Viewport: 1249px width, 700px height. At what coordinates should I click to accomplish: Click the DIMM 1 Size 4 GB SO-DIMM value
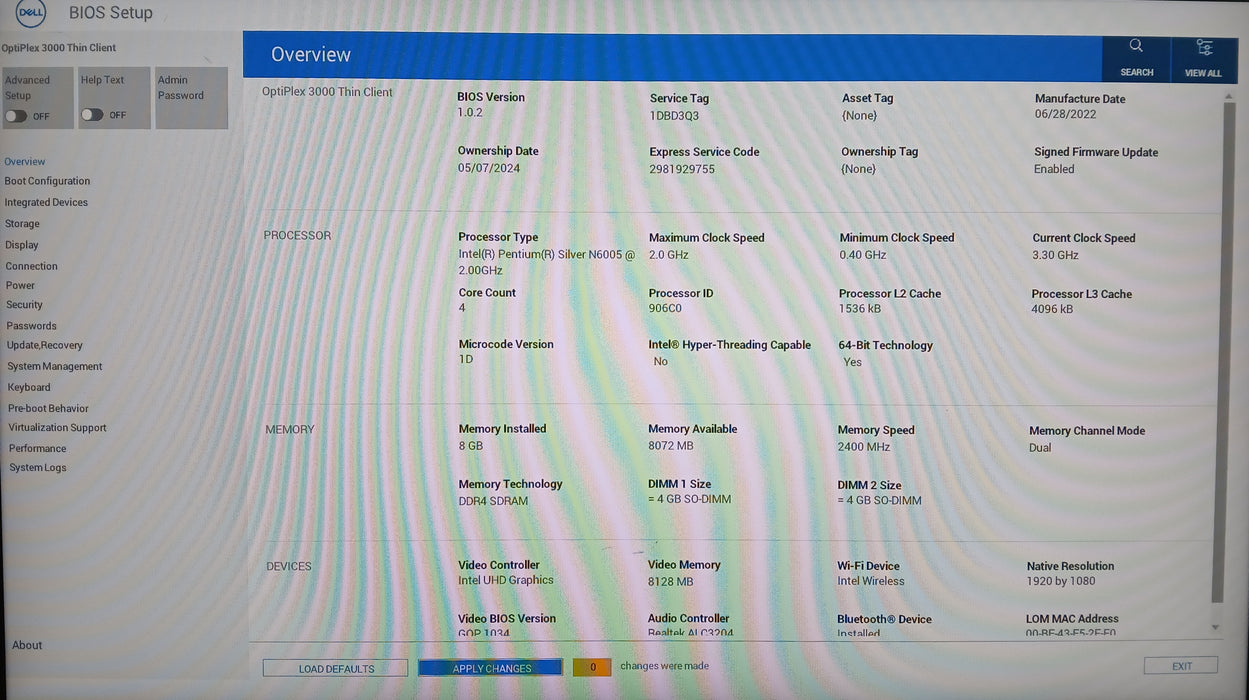[689, 499]
